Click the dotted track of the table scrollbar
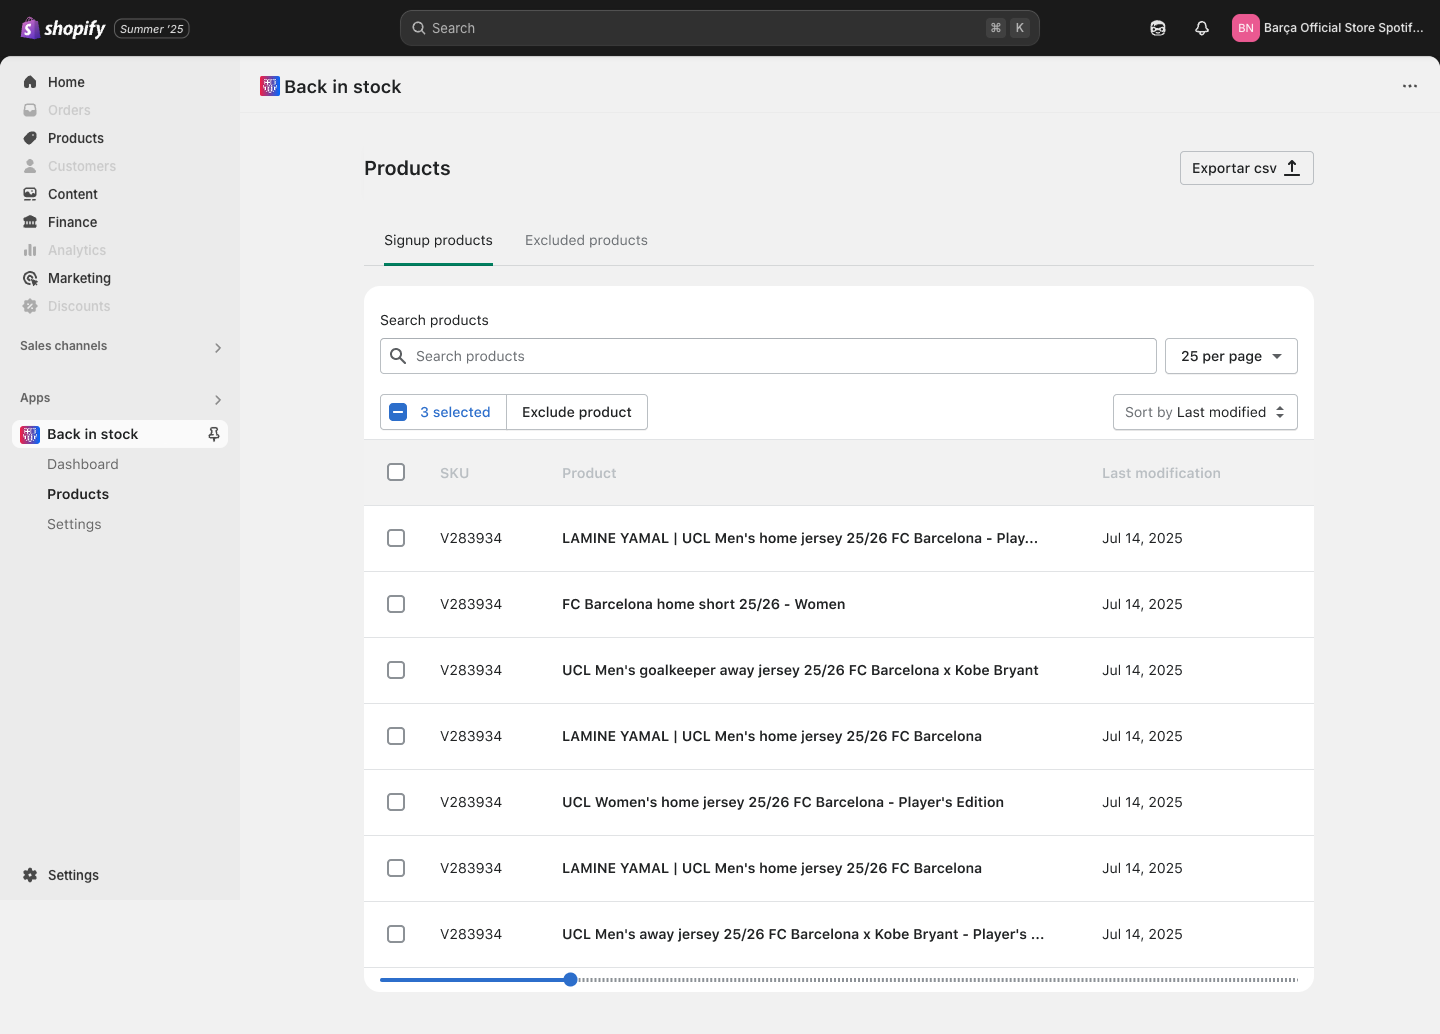Screen dimensions: 1440x1034 point(938,980)
